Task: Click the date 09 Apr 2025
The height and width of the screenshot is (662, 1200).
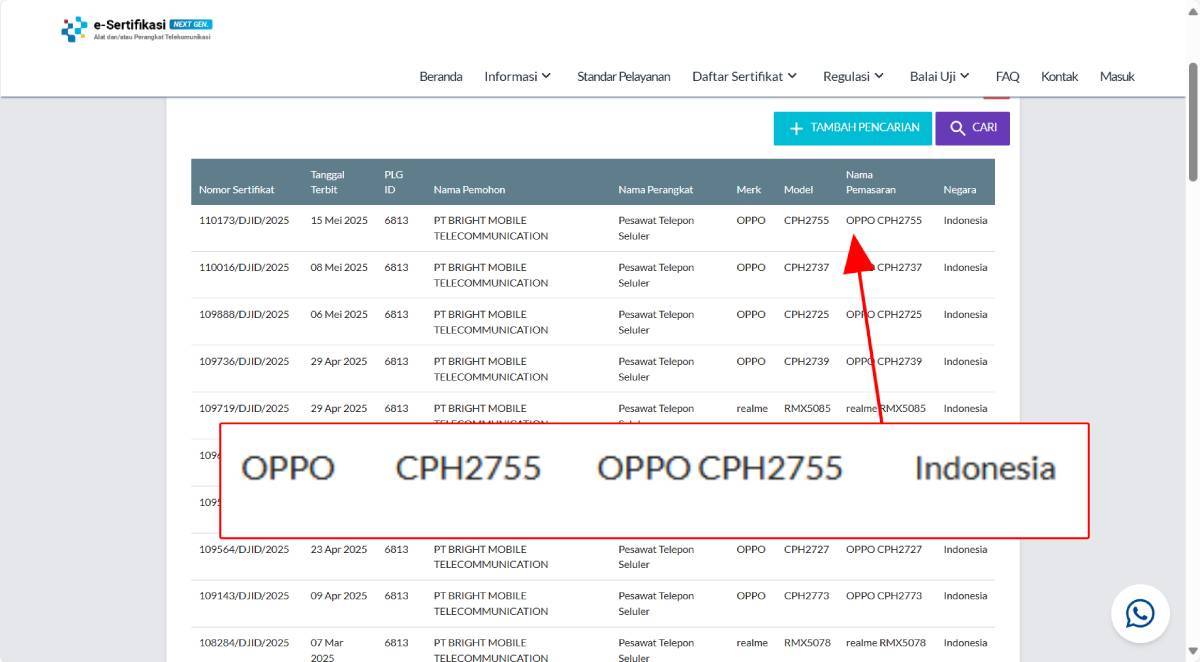Action: [339, 595]
